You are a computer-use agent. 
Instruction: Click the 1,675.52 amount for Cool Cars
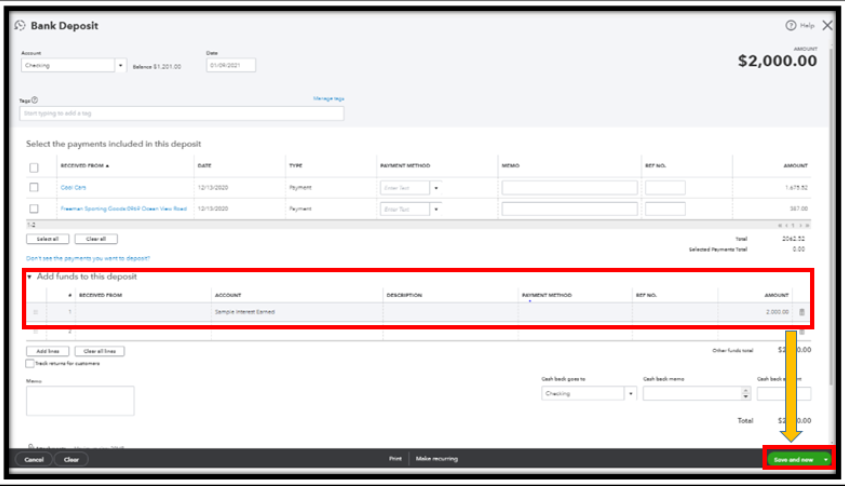[x=796, y=188]
